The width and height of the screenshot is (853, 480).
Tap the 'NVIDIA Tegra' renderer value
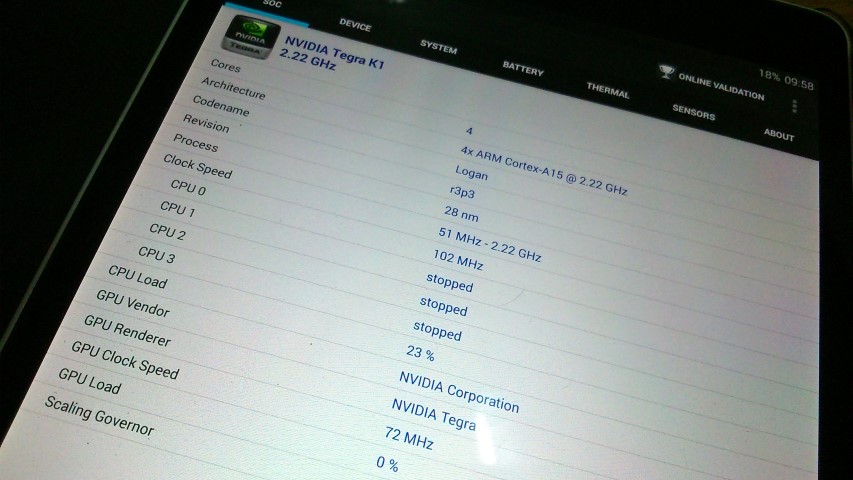tap(434, 414)
